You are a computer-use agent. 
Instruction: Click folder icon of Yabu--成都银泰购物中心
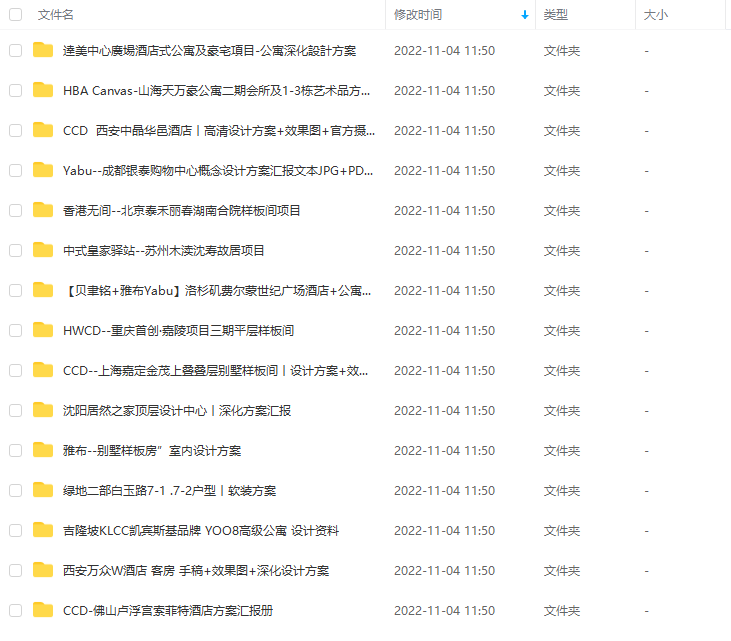click(x=43, y=170)
